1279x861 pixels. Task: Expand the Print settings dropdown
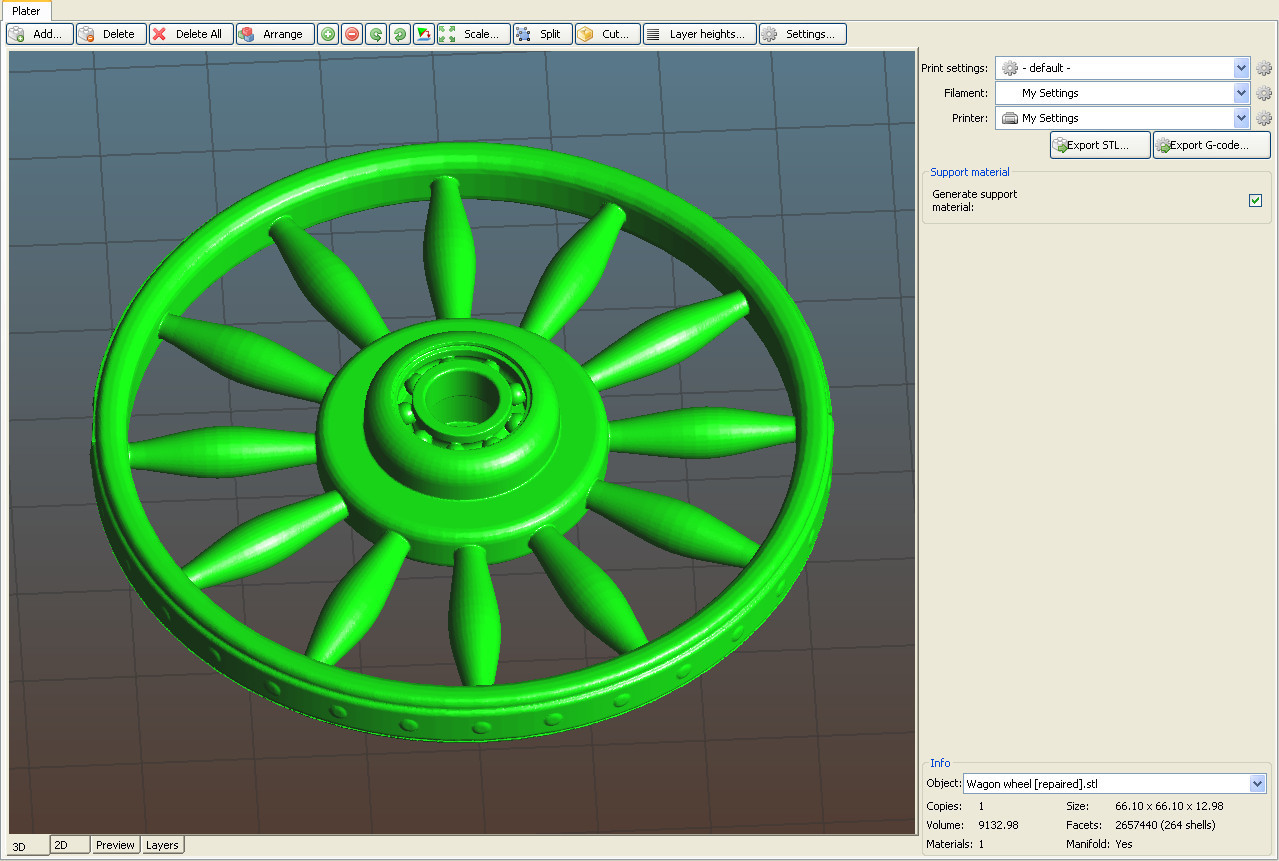click(1241, 68)
